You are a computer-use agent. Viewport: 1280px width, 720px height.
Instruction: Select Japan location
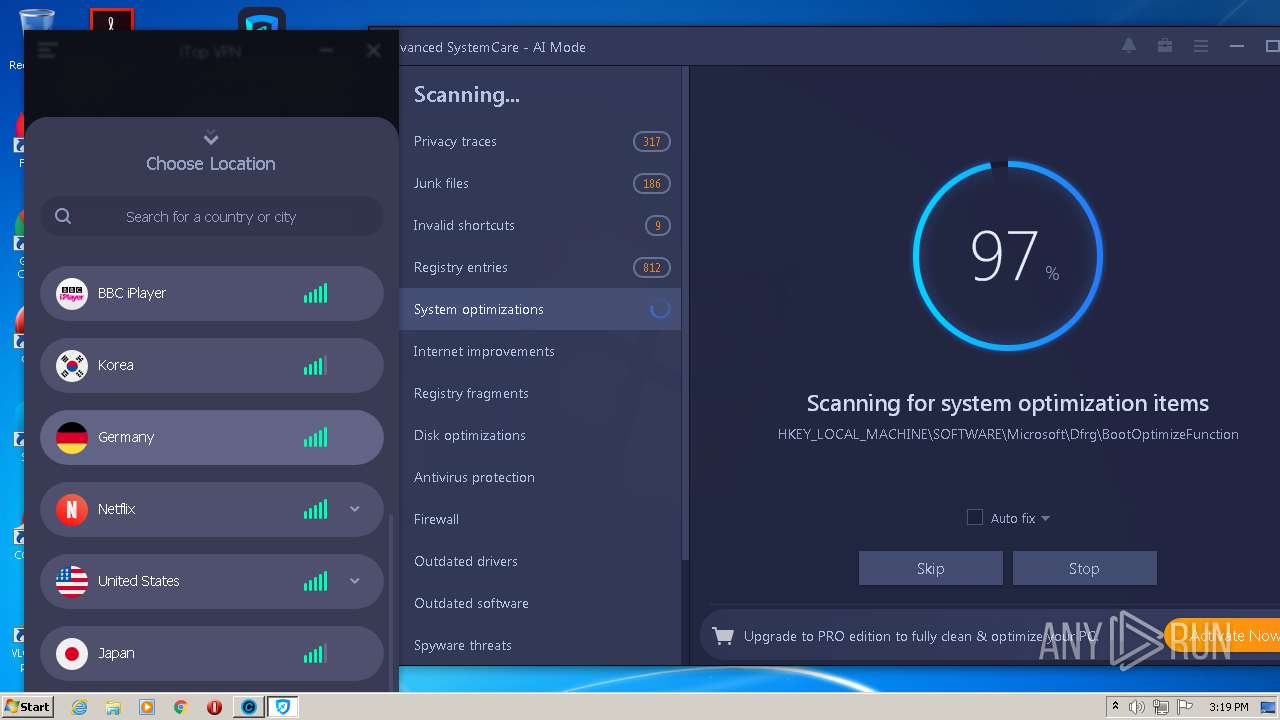[x=211, y=653]
